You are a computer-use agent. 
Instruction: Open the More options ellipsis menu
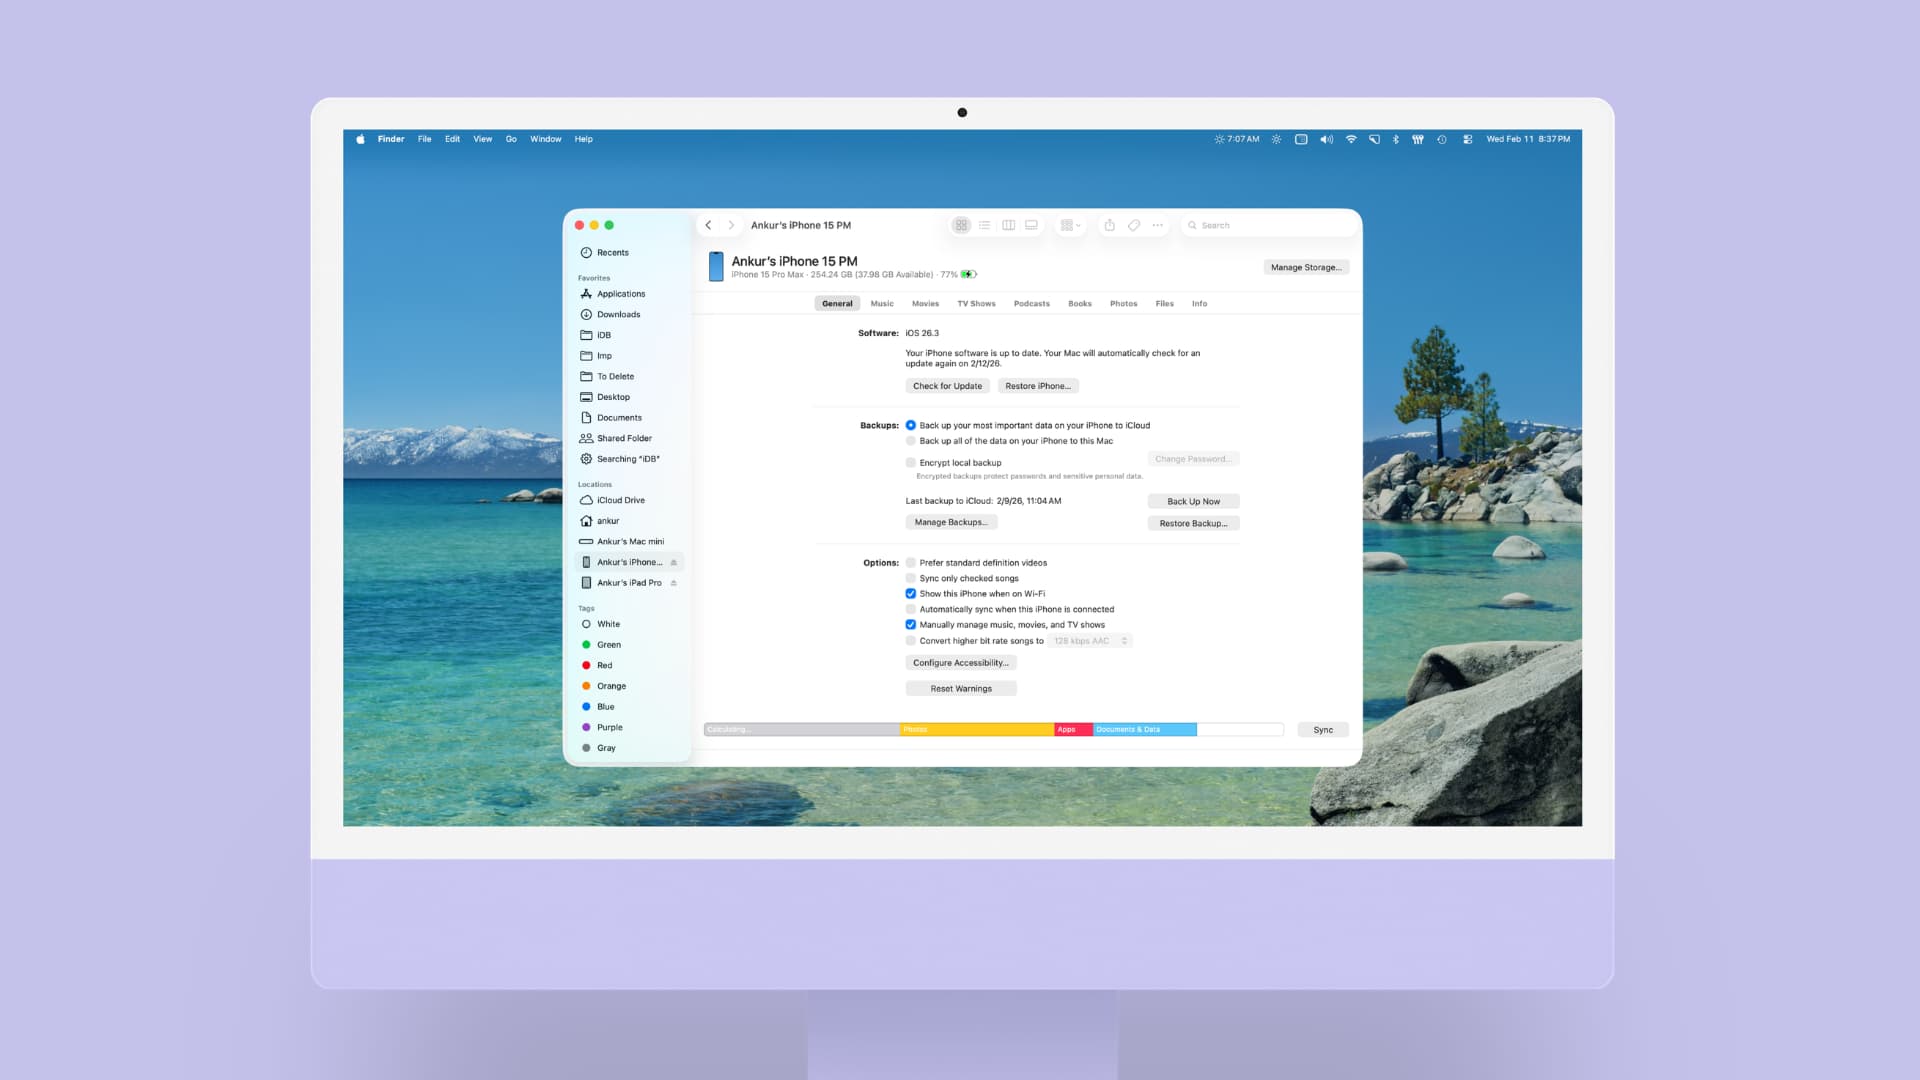click(1157, 225)
